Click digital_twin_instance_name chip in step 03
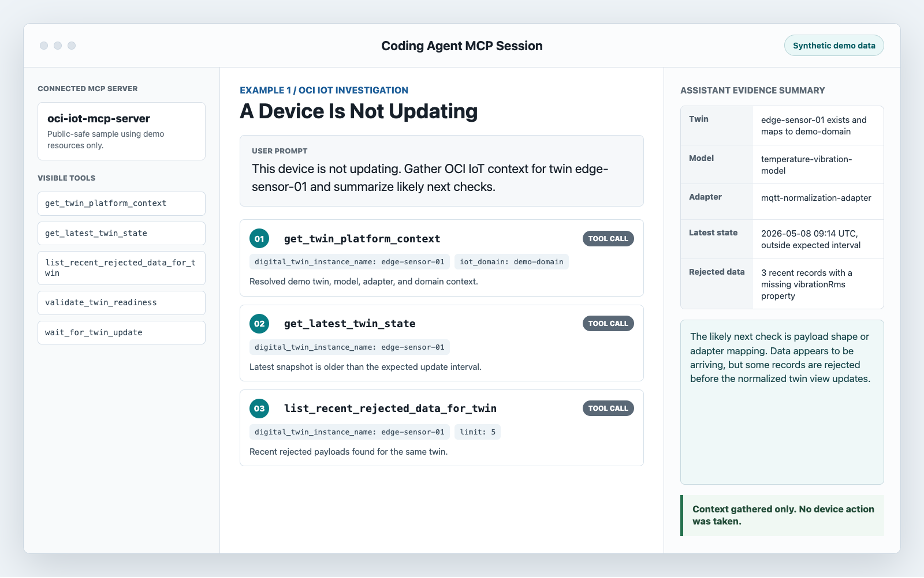The height and width of the screenshot is (578, 924). tap(349, 432)
